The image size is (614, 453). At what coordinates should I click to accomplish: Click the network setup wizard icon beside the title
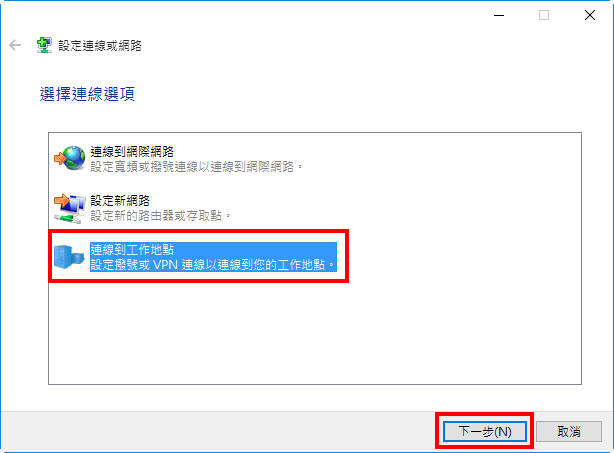[x=44, y=45]
